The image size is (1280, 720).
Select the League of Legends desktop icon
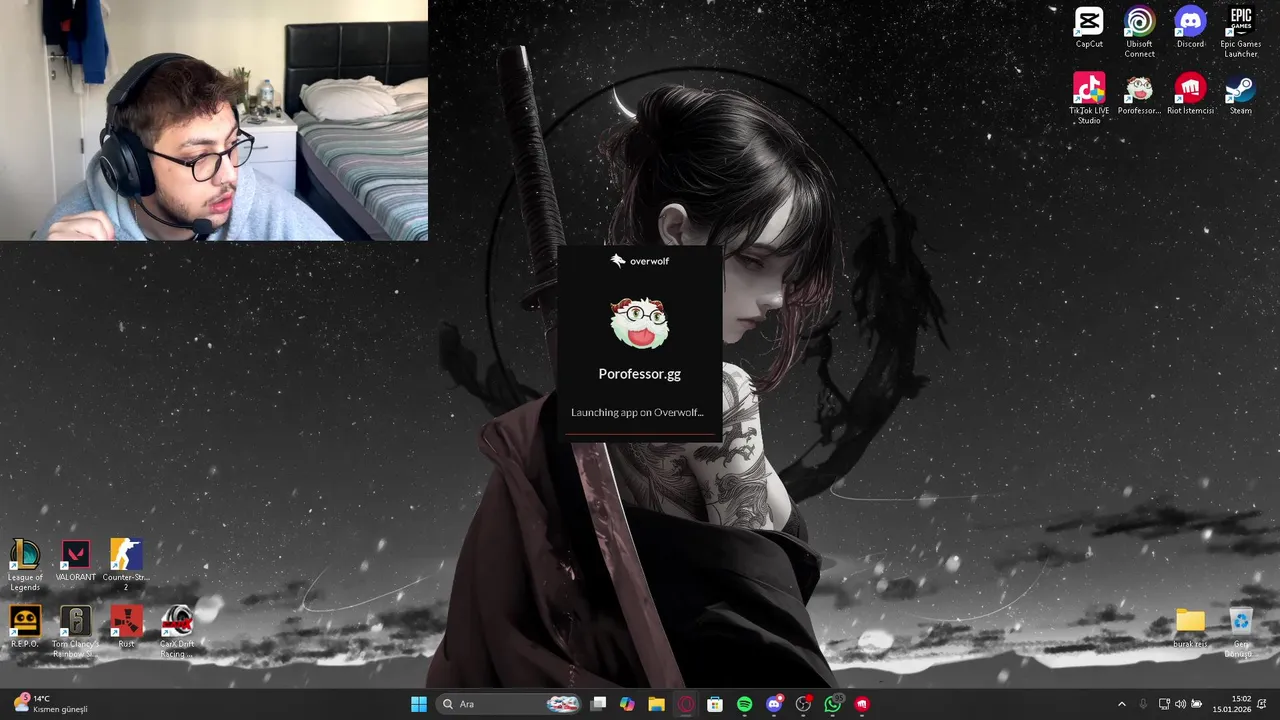pyautogui.click(x=25, y=565)
